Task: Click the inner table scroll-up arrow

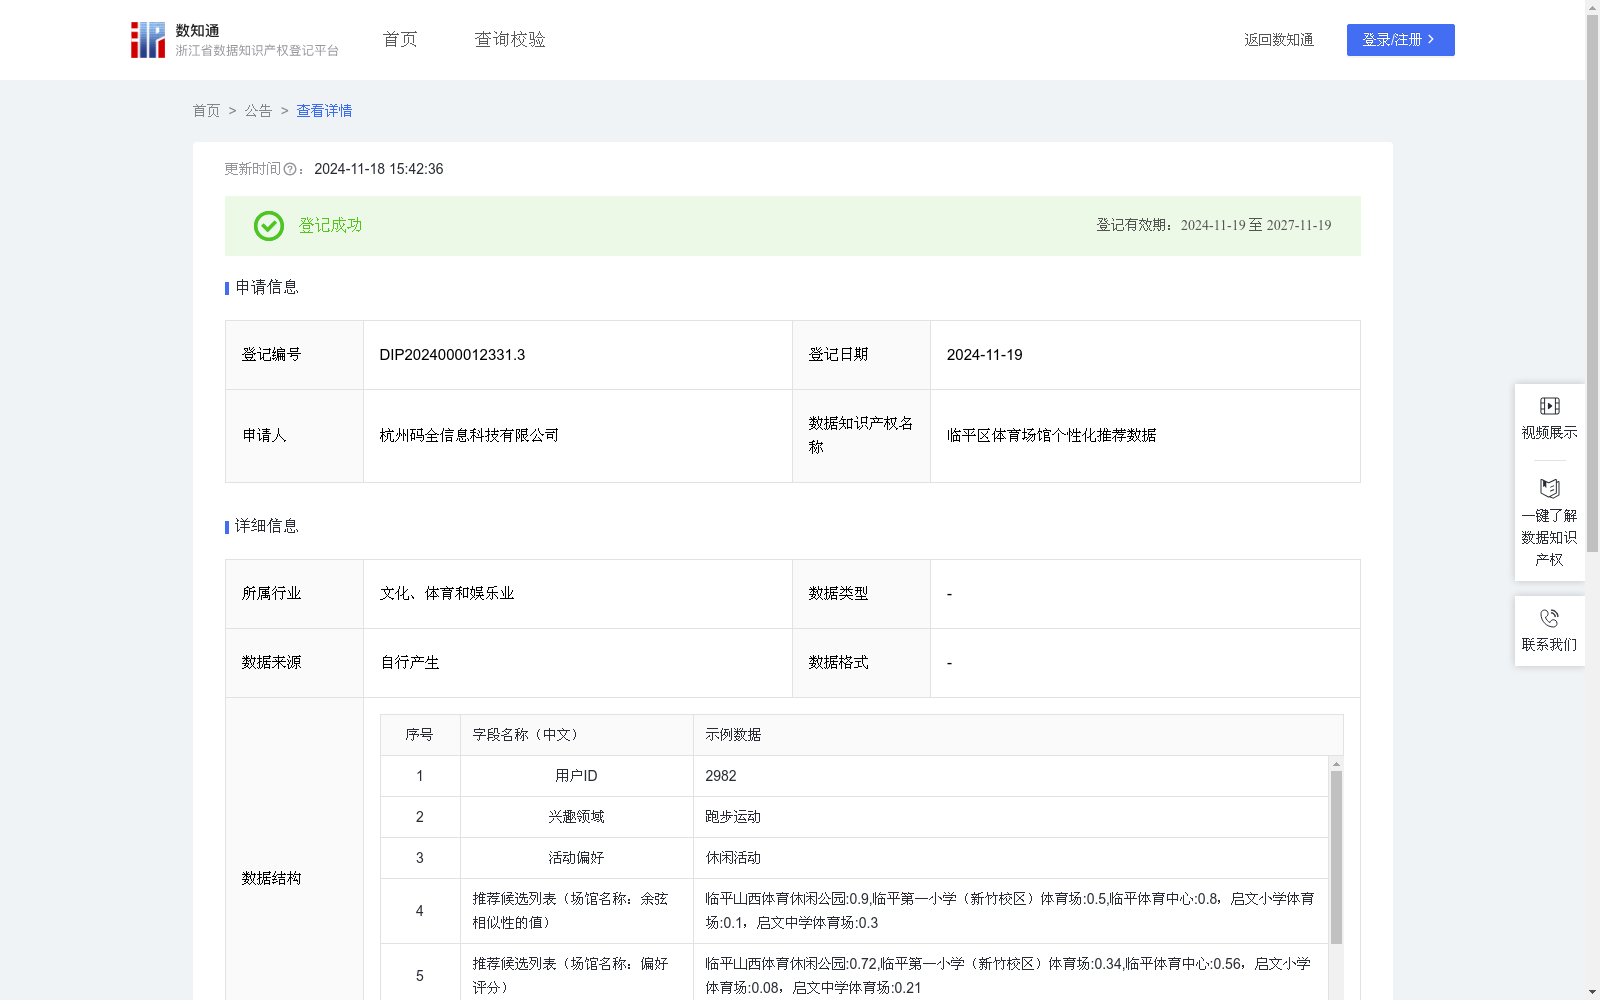Action: tap(1336, 764)
